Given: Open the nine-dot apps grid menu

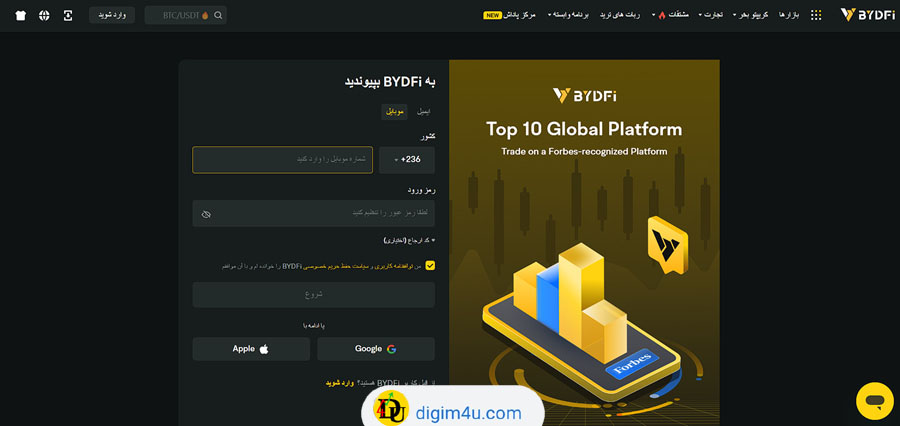Looking at the screenshot, I should tap(816, 16).
